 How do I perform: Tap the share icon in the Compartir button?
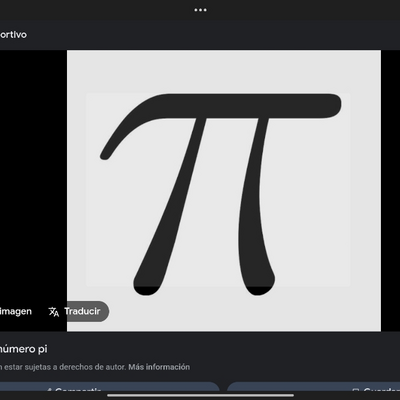(x=49, y=389)
